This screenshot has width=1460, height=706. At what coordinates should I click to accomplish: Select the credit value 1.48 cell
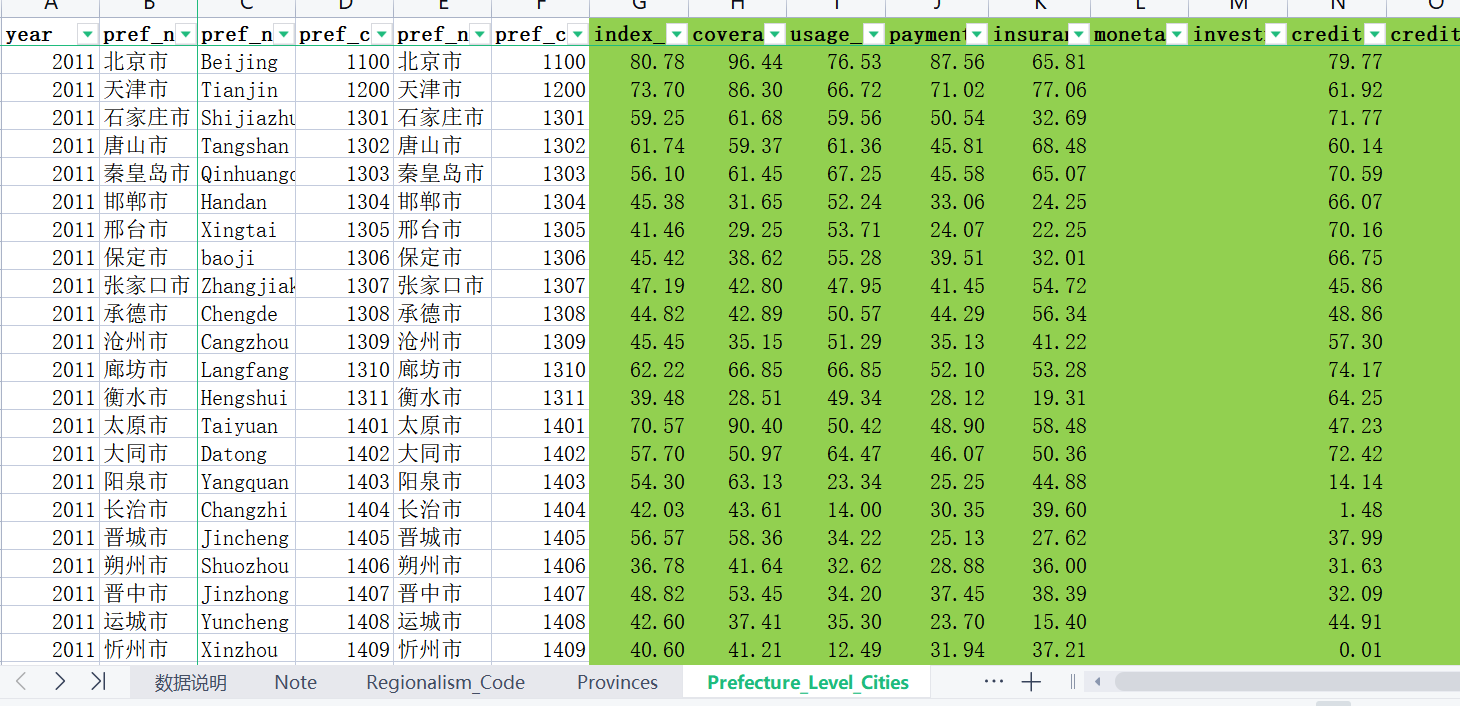[x=1337, y=510]
